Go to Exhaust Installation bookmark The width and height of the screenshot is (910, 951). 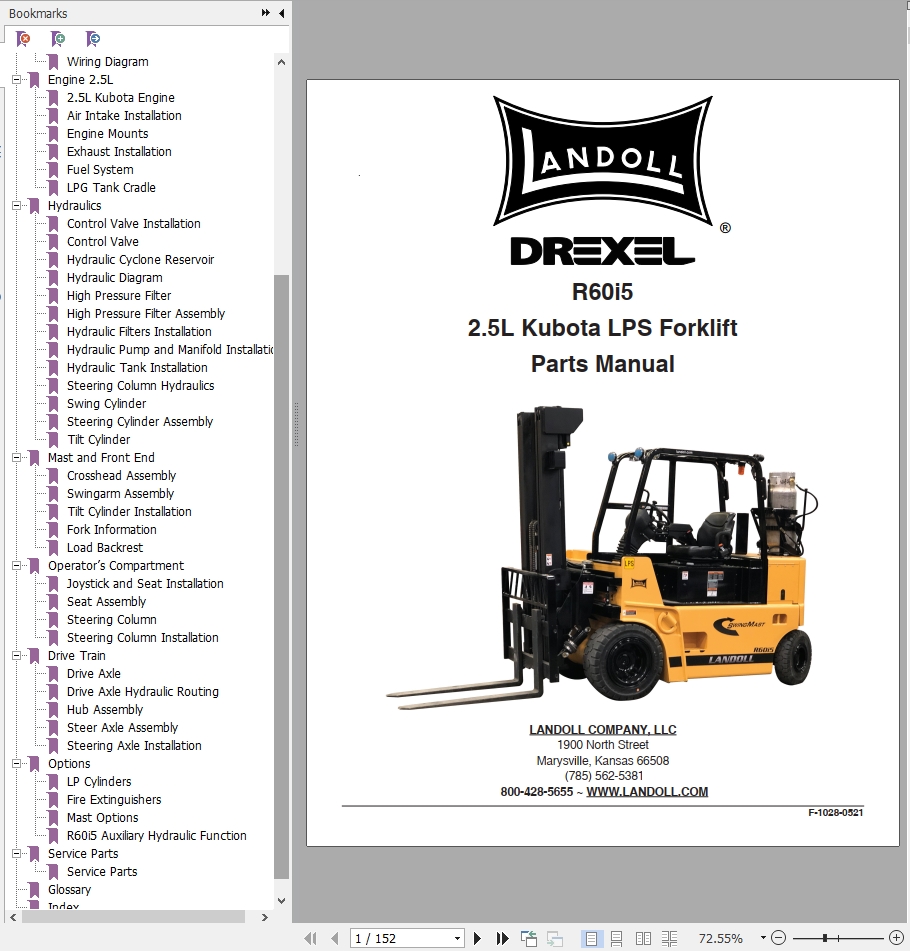point(119,152)
